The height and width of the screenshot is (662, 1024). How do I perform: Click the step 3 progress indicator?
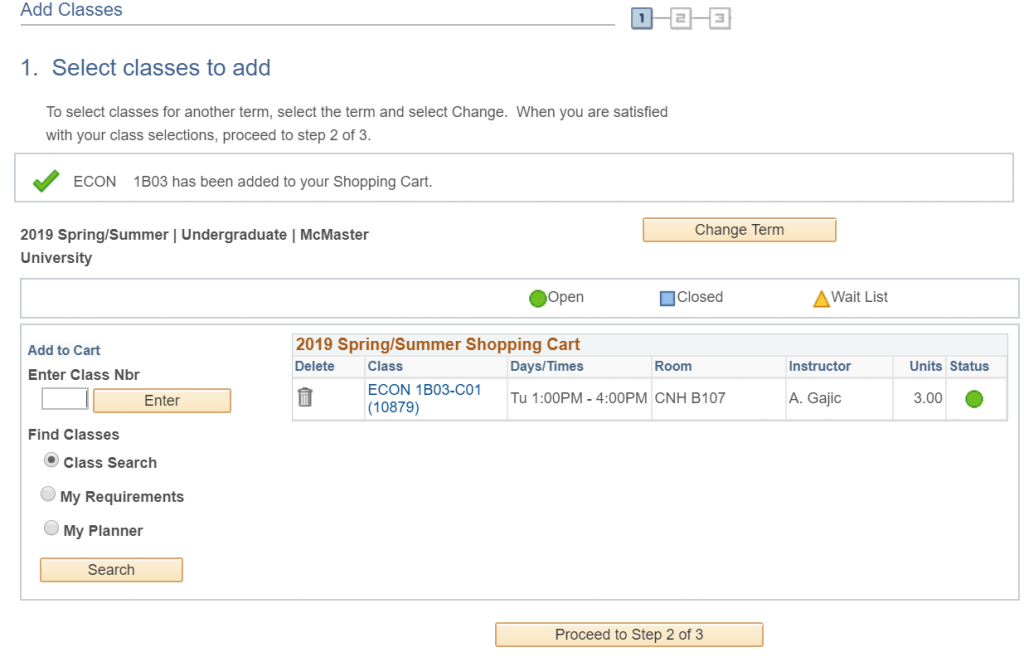719,18
